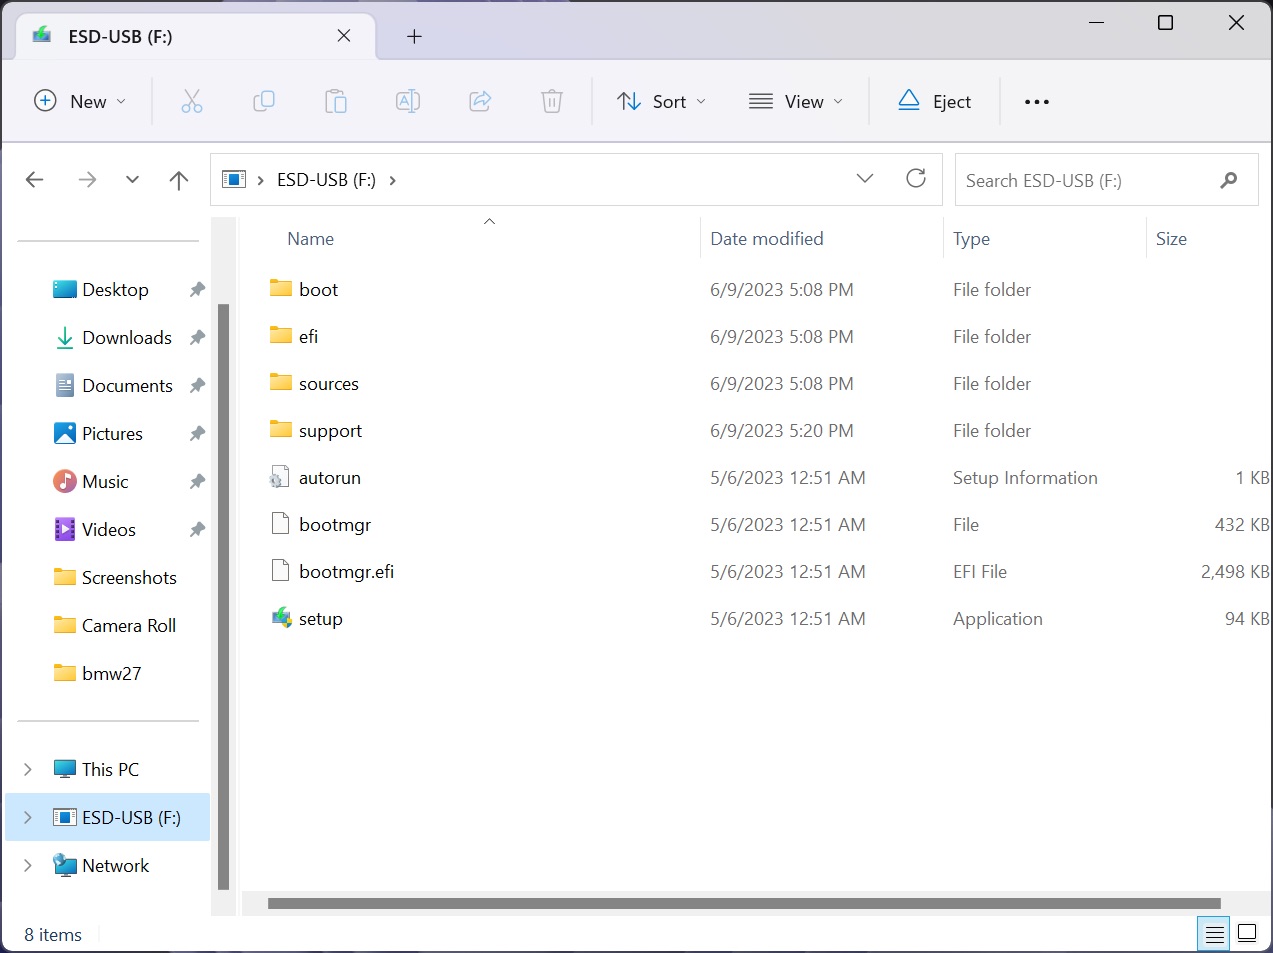1273x953 pixels.
Task: Expand the breadcrumb chevron after ESD-USB (F:)
Action: click(392, 180)
